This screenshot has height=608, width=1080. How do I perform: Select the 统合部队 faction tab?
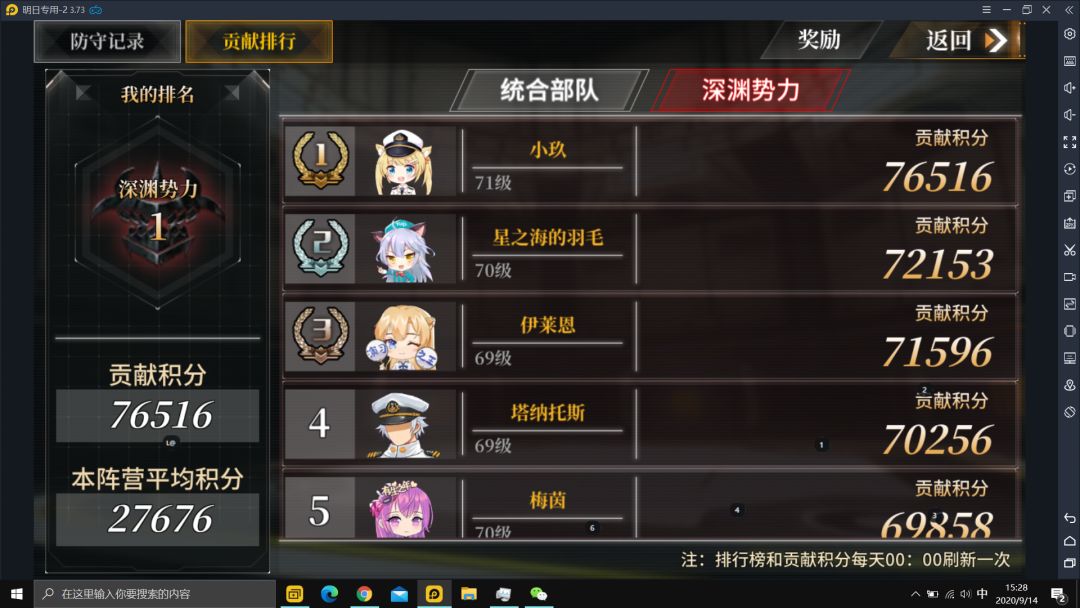(549, 90)
